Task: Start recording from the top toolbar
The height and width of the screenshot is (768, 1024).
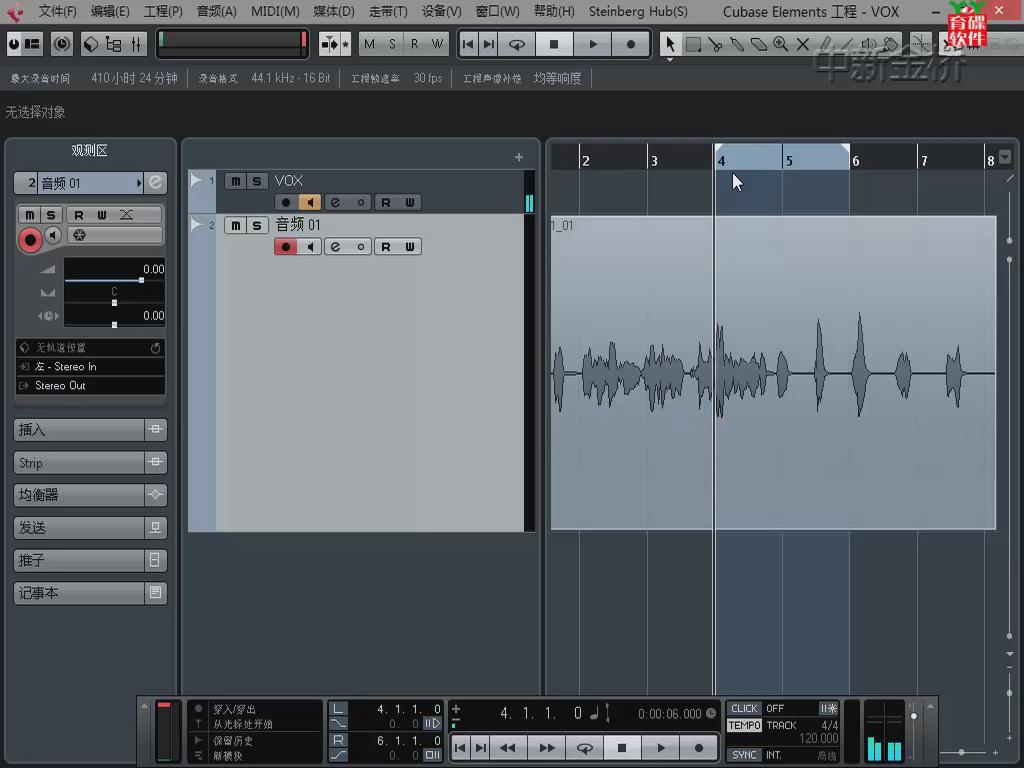Action: click(630, 44)
